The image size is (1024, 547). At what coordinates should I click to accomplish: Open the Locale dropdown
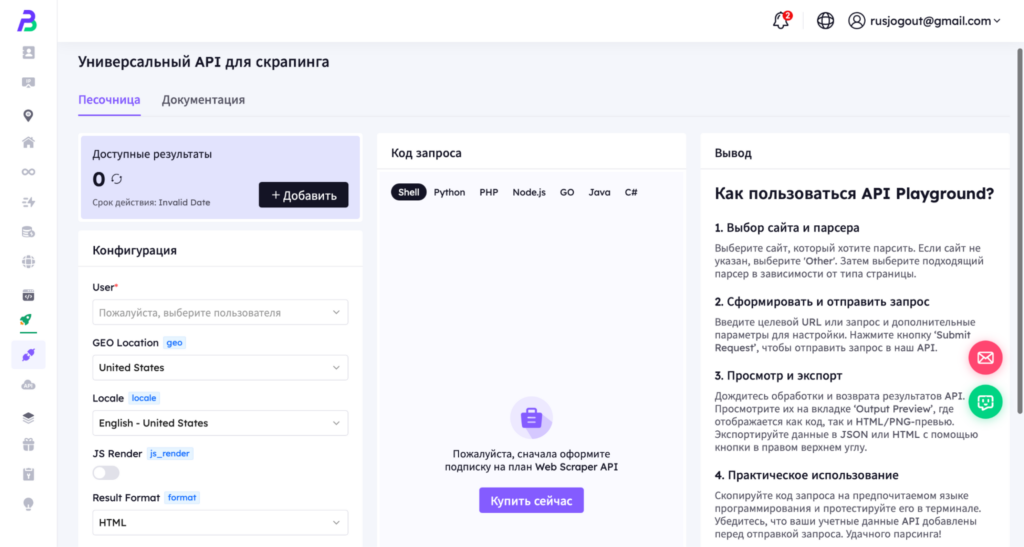pos(220,423)
